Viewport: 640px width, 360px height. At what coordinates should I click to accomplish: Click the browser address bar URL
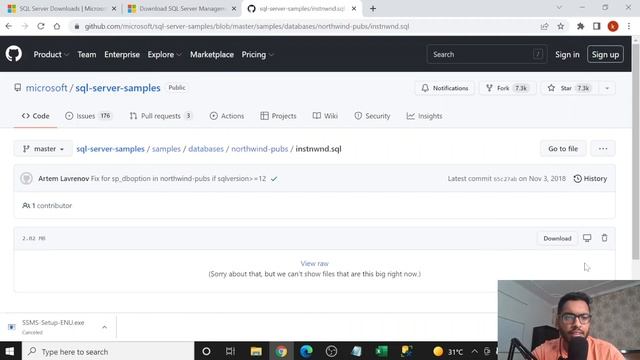(247, 26)
